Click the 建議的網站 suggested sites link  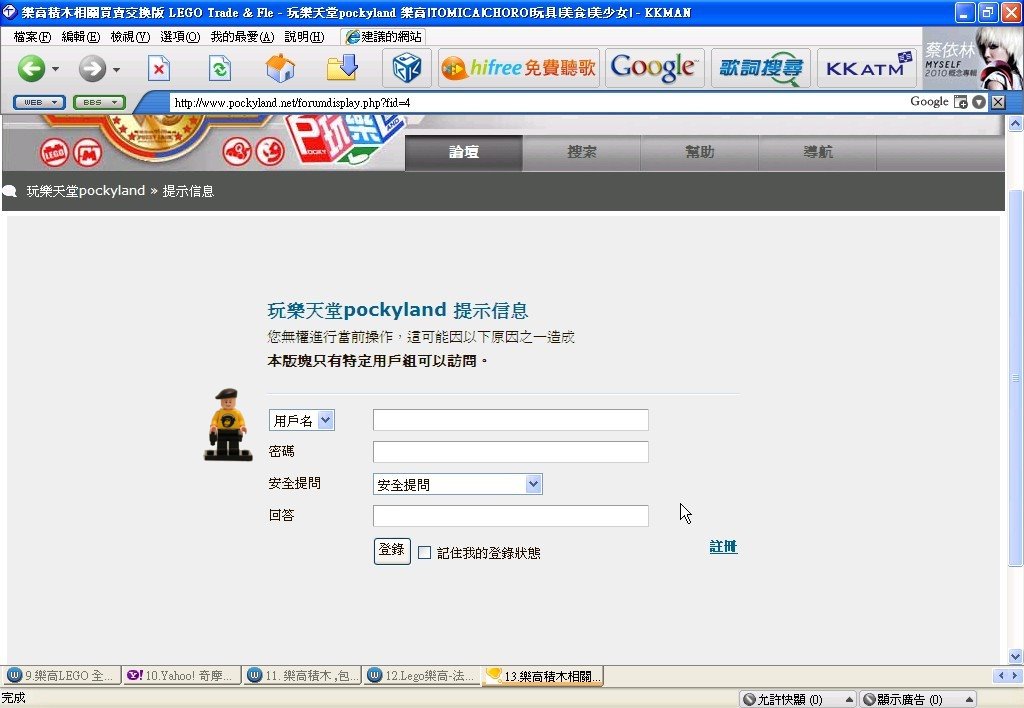383,37
